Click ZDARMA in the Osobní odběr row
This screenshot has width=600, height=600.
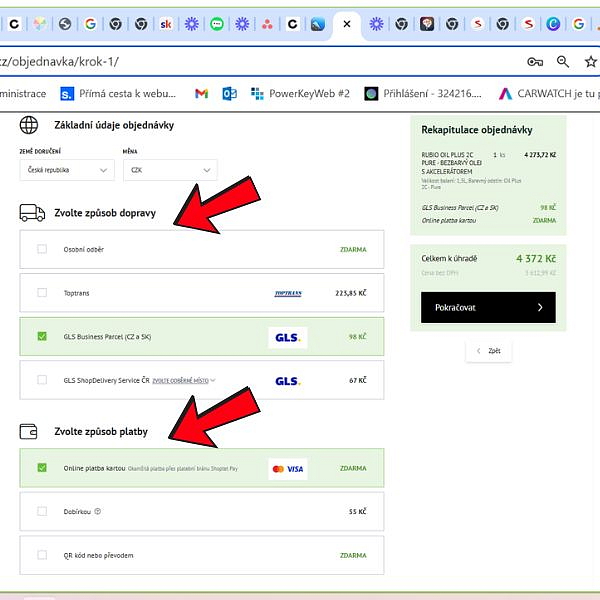click(x=353, y=249)
